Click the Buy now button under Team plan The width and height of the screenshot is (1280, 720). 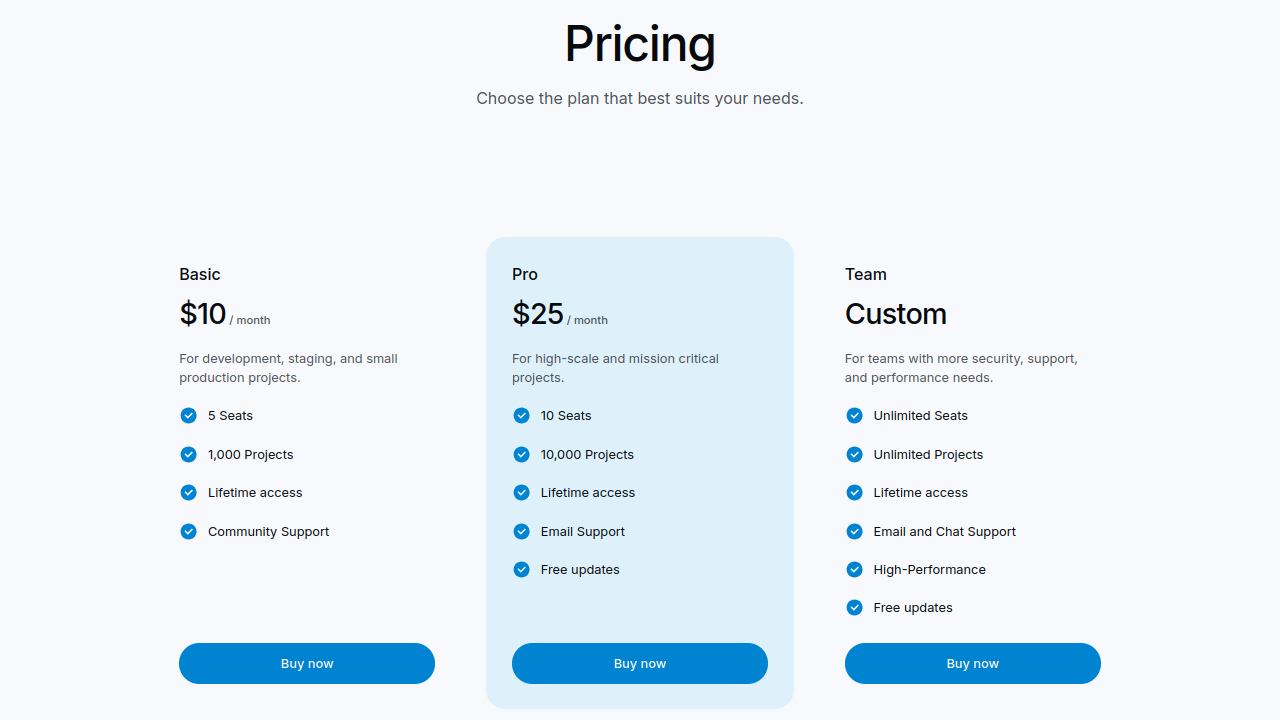click(973, 663)
